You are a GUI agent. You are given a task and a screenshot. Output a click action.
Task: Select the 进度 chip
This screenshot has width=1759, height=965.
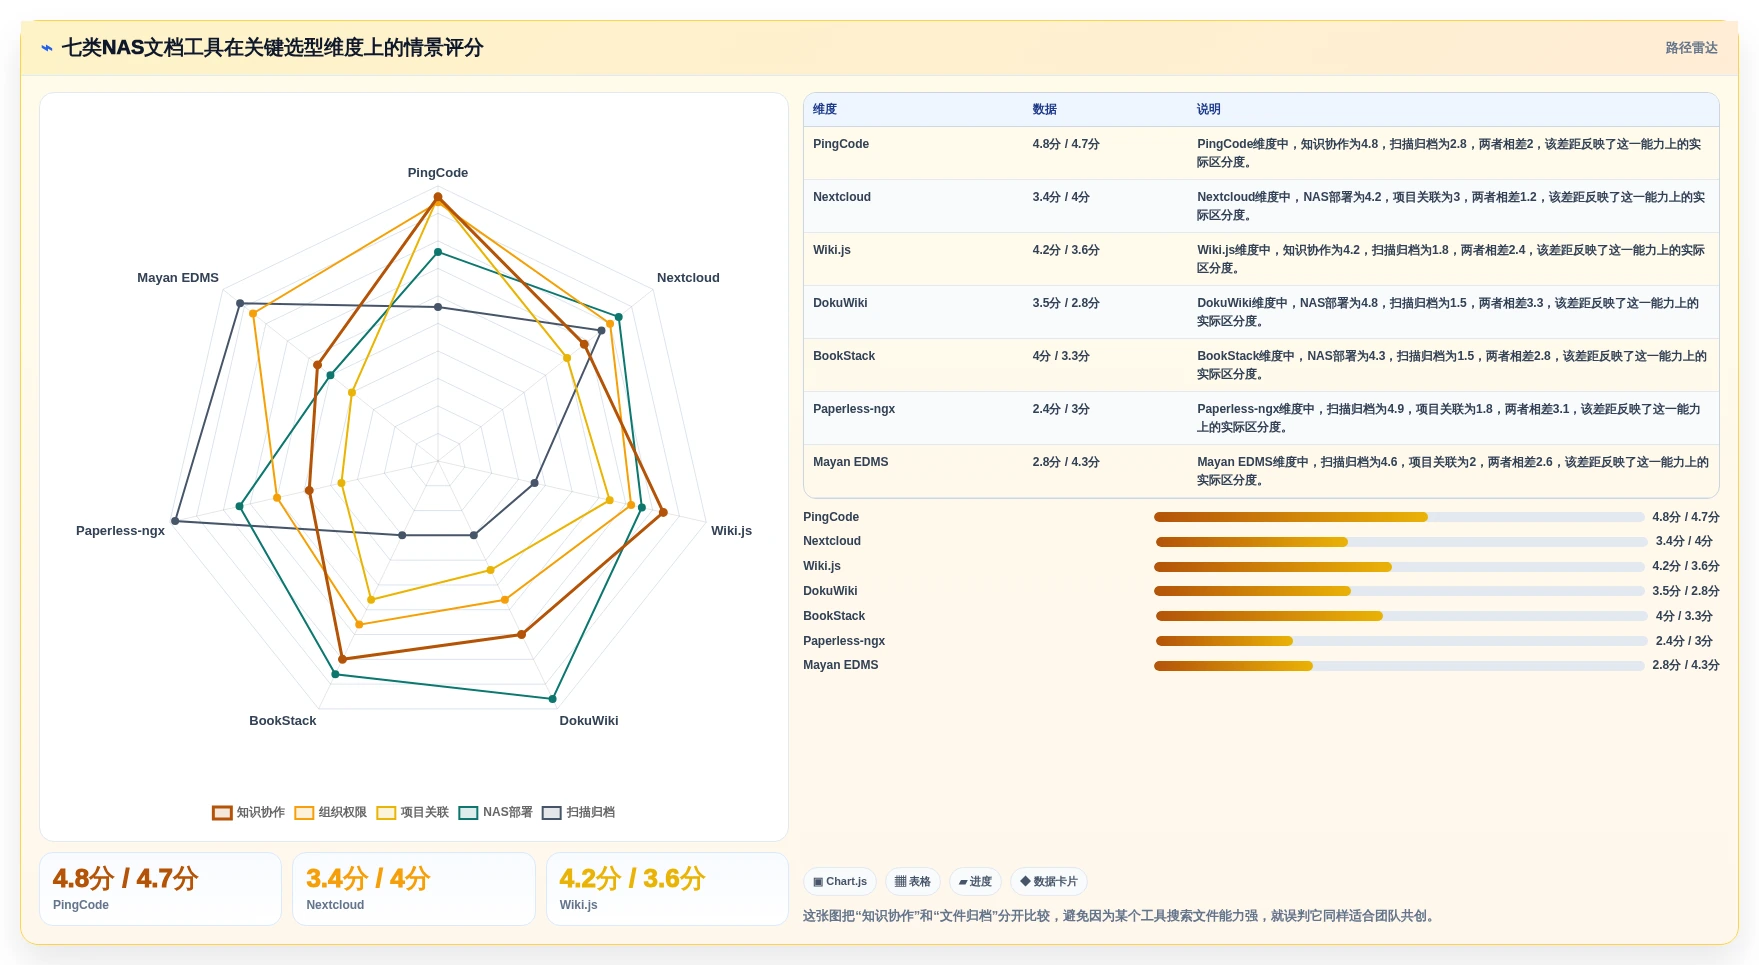975,881
